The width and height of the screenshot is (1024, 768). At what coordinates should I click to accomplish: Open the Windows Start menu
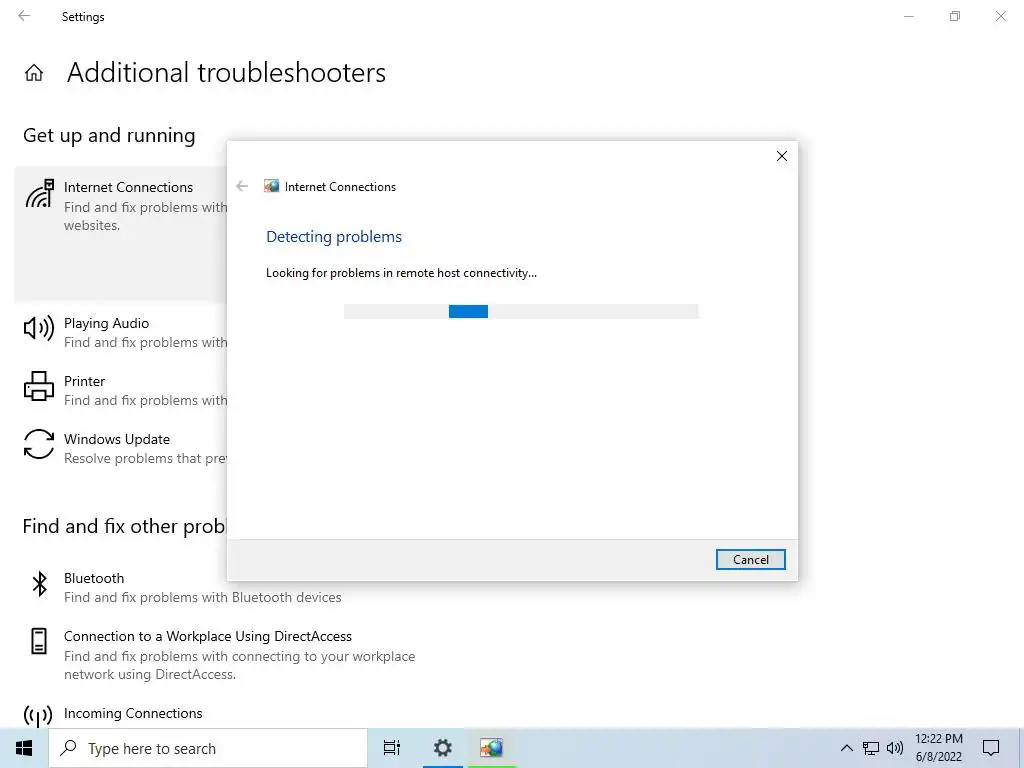pyautogui.click(x=24, y=748)
